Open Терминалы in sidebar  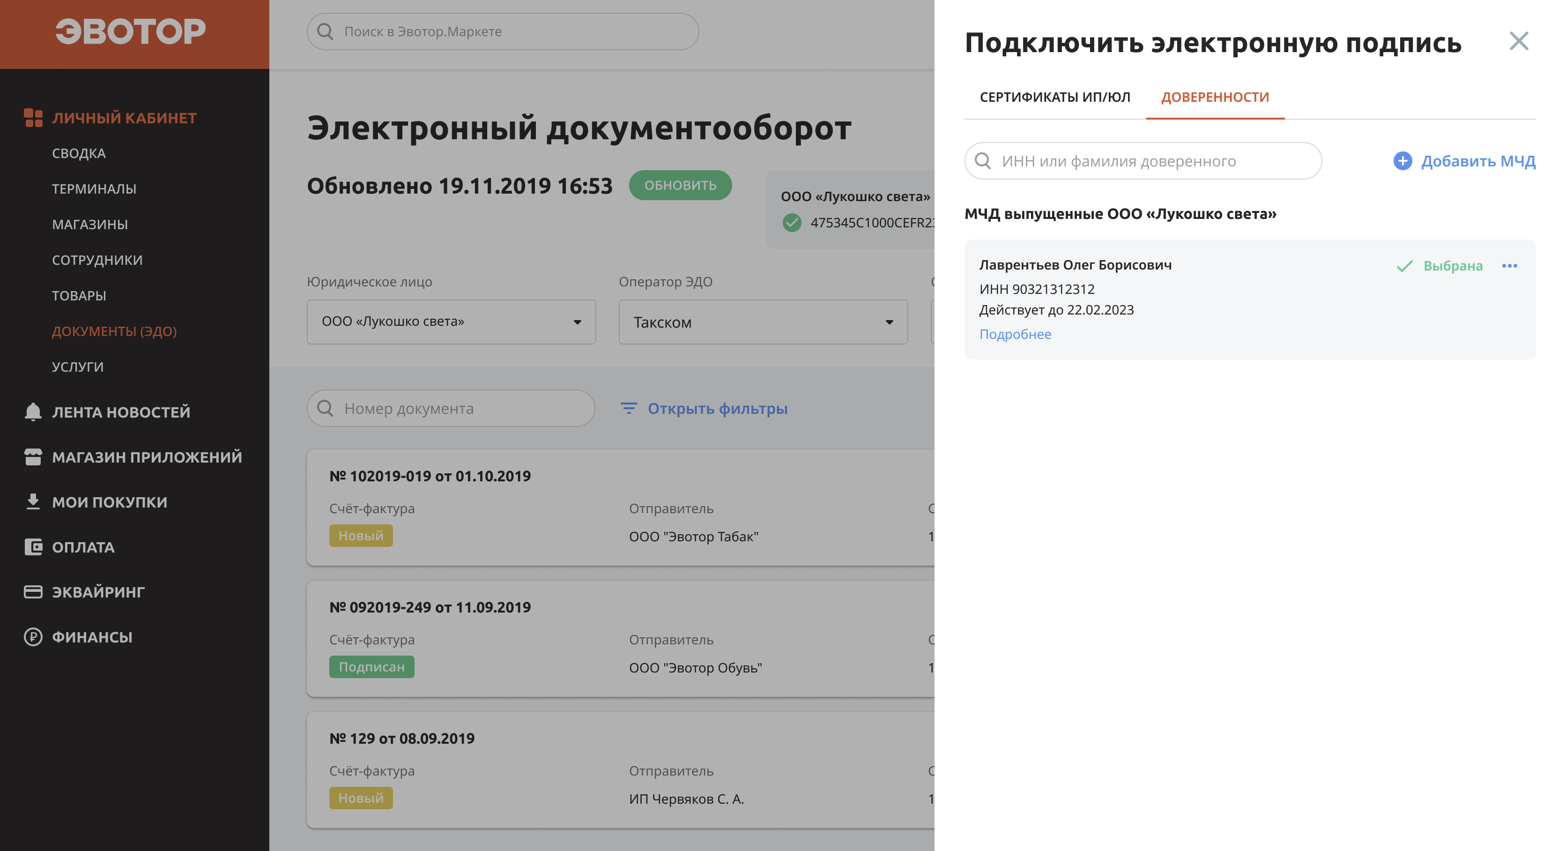94,189
